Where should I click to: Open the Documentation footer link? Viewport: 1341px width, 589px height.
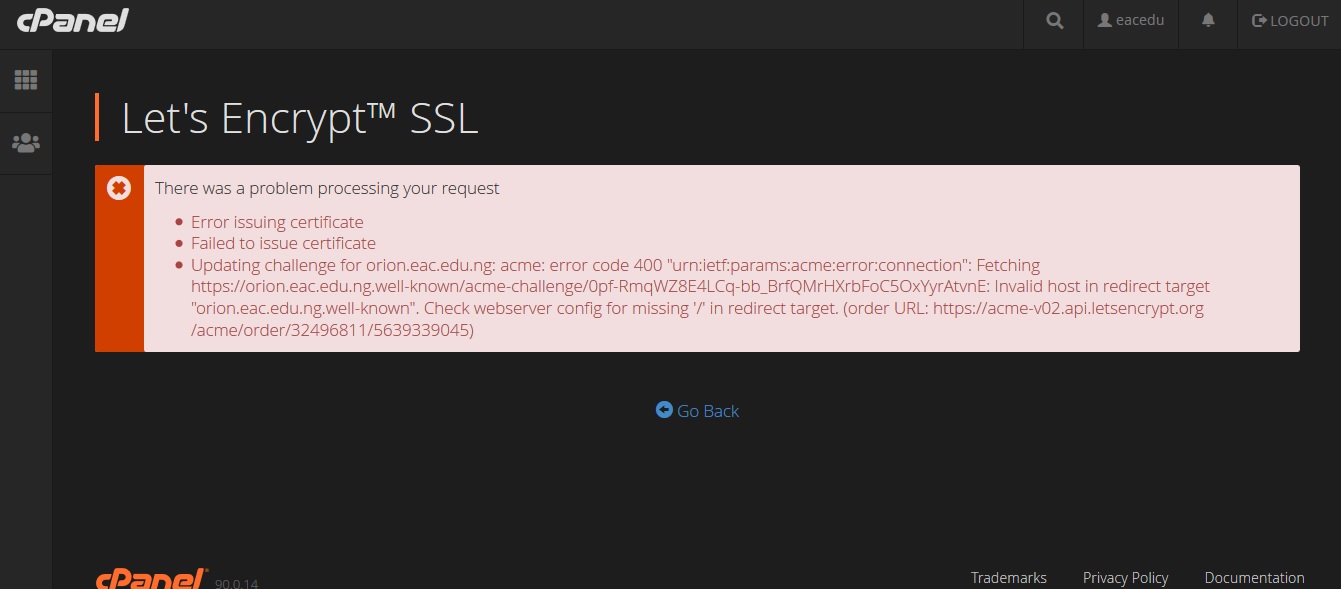point(1254,578)
